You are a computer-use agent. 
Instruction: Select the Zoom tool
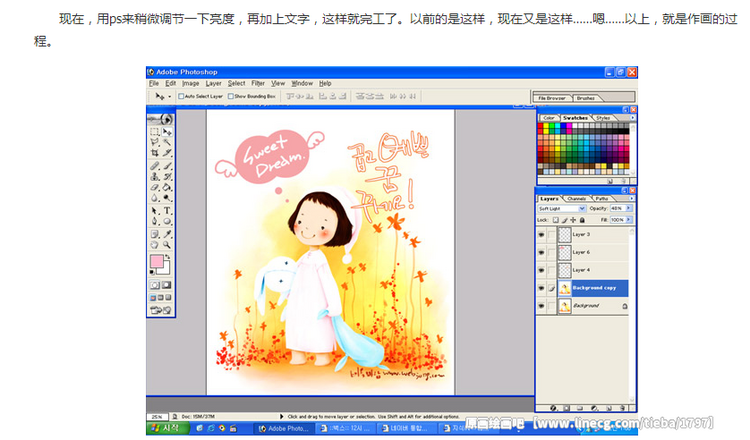pyautogui.click(x=167, y=245)
